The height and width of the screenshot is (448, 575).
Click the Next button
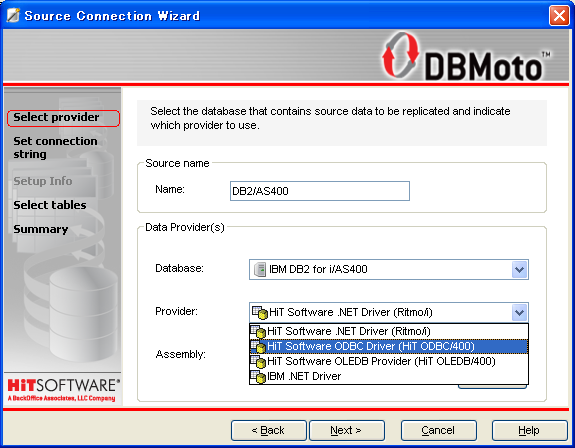[347, 430]
